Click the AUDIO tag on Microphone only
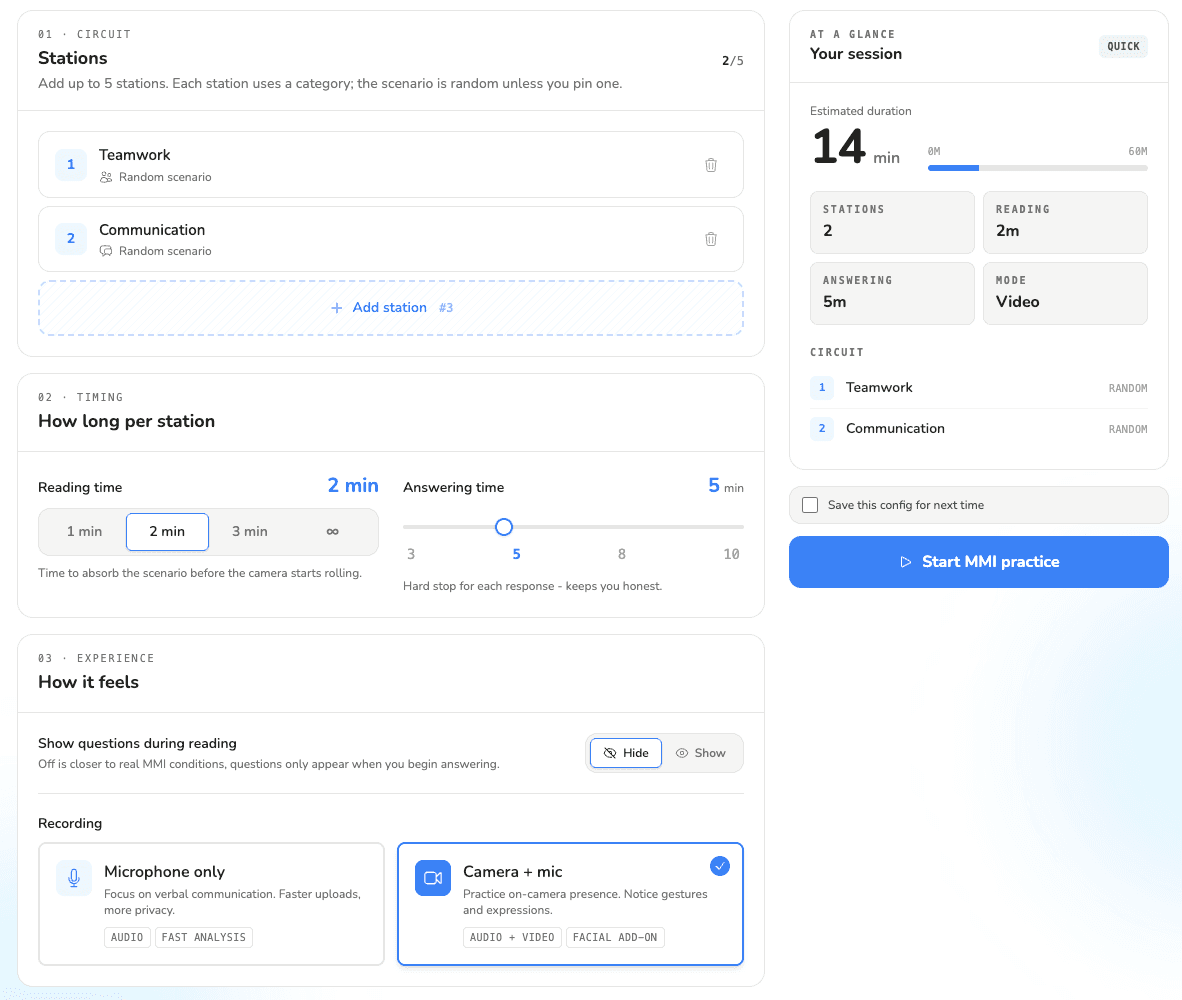This screenshot has width=1182, height=1000. click(x=127, y=937)
